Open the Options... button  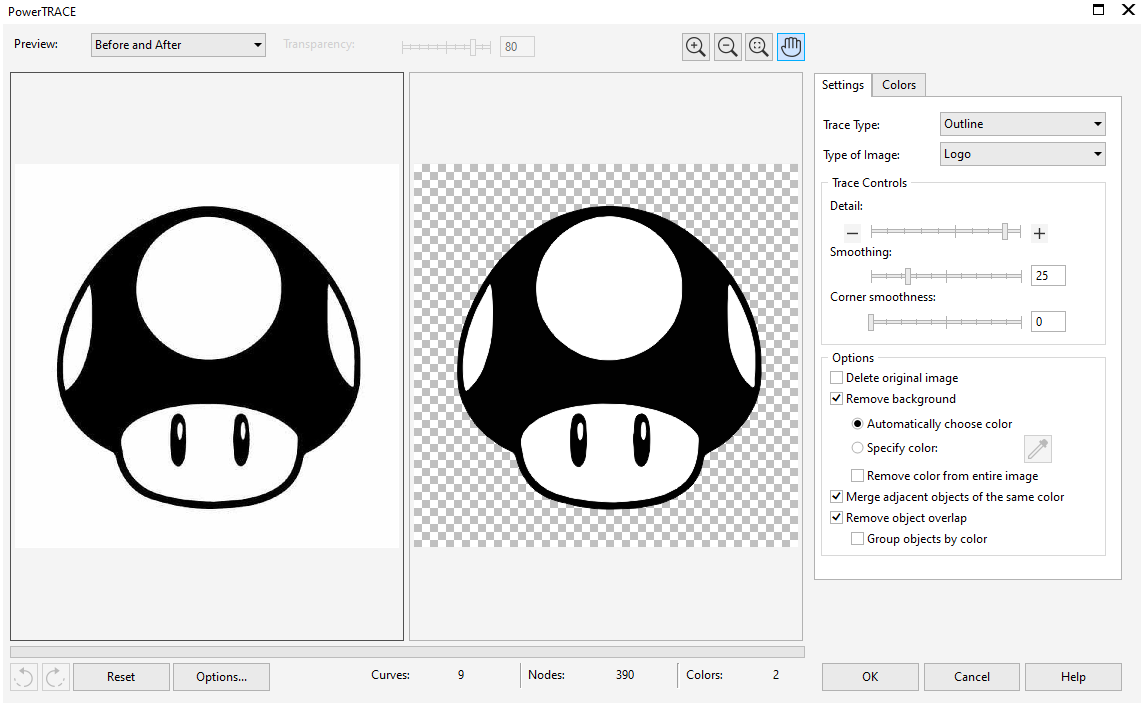[x=221, y=677]
